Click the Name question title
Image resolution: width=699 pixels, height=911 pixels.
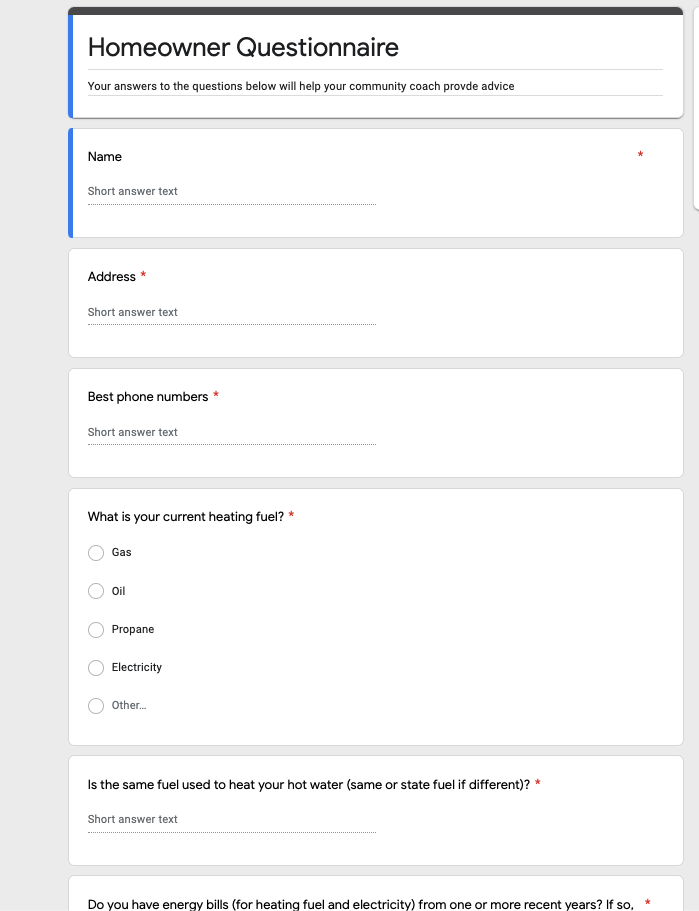[x=105, y=157]
